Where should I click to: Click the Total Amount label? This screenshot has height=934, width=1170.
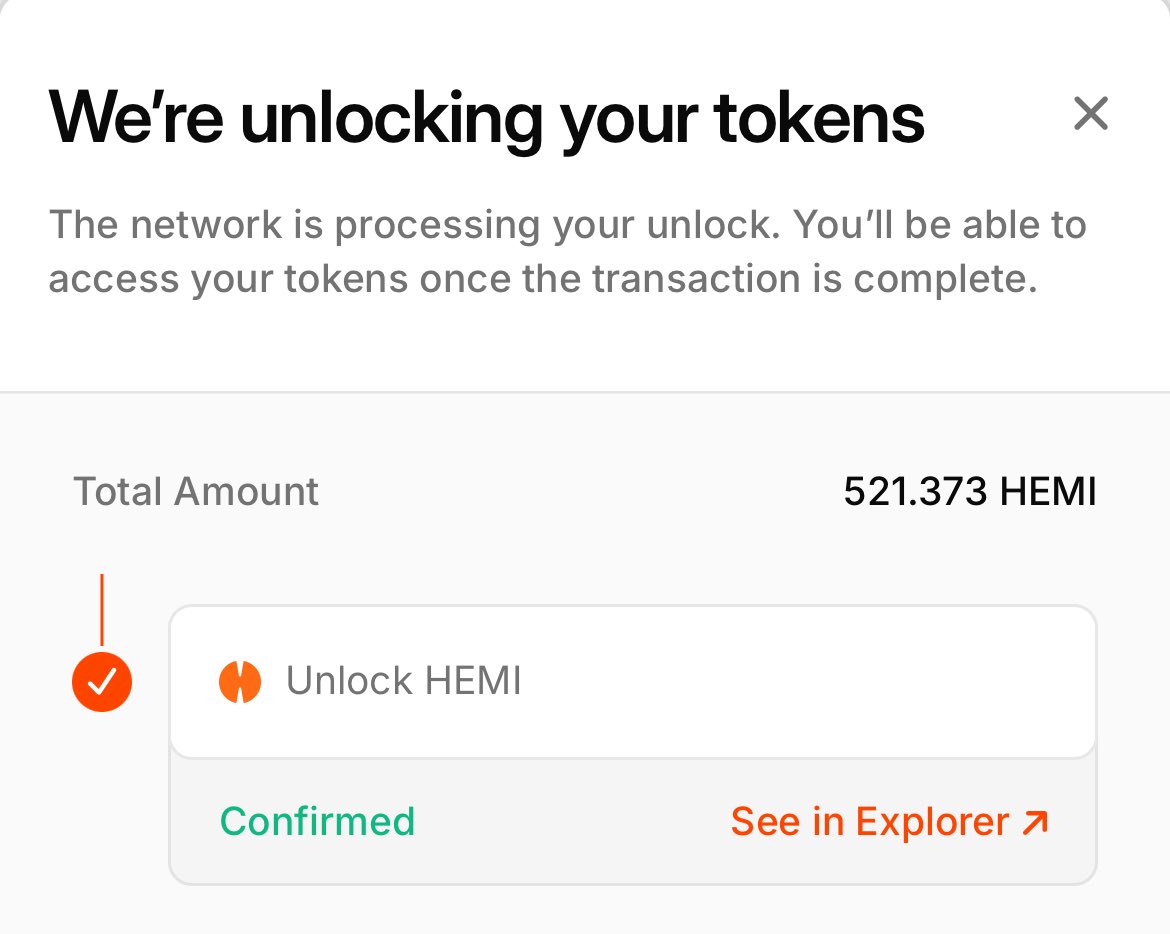(196, 492)
